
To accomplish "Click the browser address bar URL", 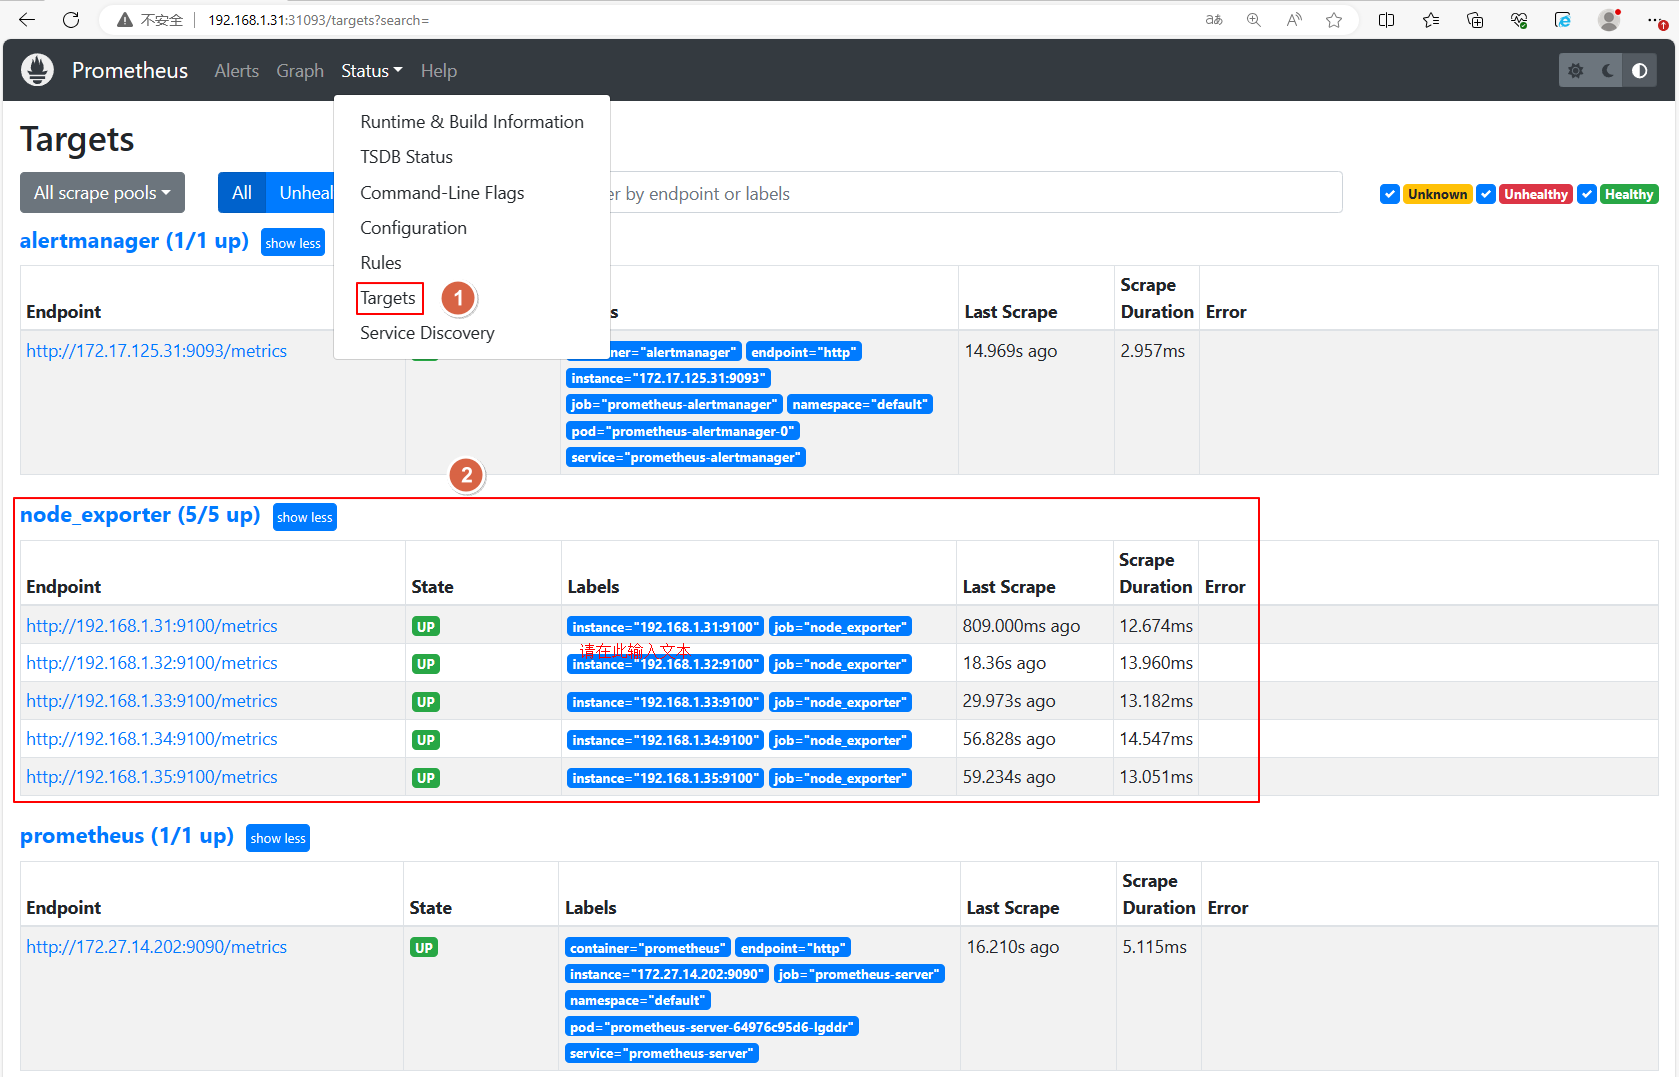I will 318,20.
